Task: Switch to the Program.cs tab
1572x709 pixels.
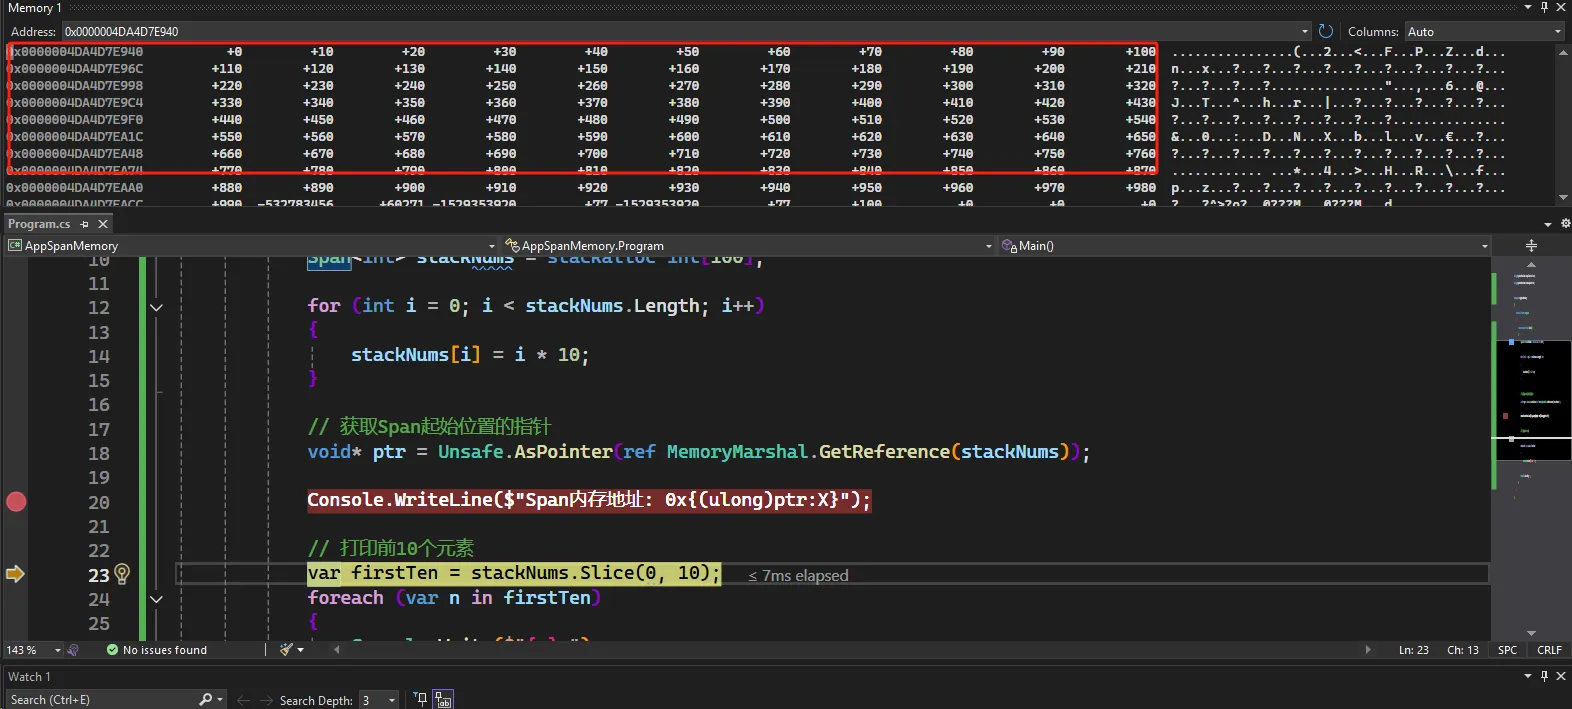Action: coord(39,224)
